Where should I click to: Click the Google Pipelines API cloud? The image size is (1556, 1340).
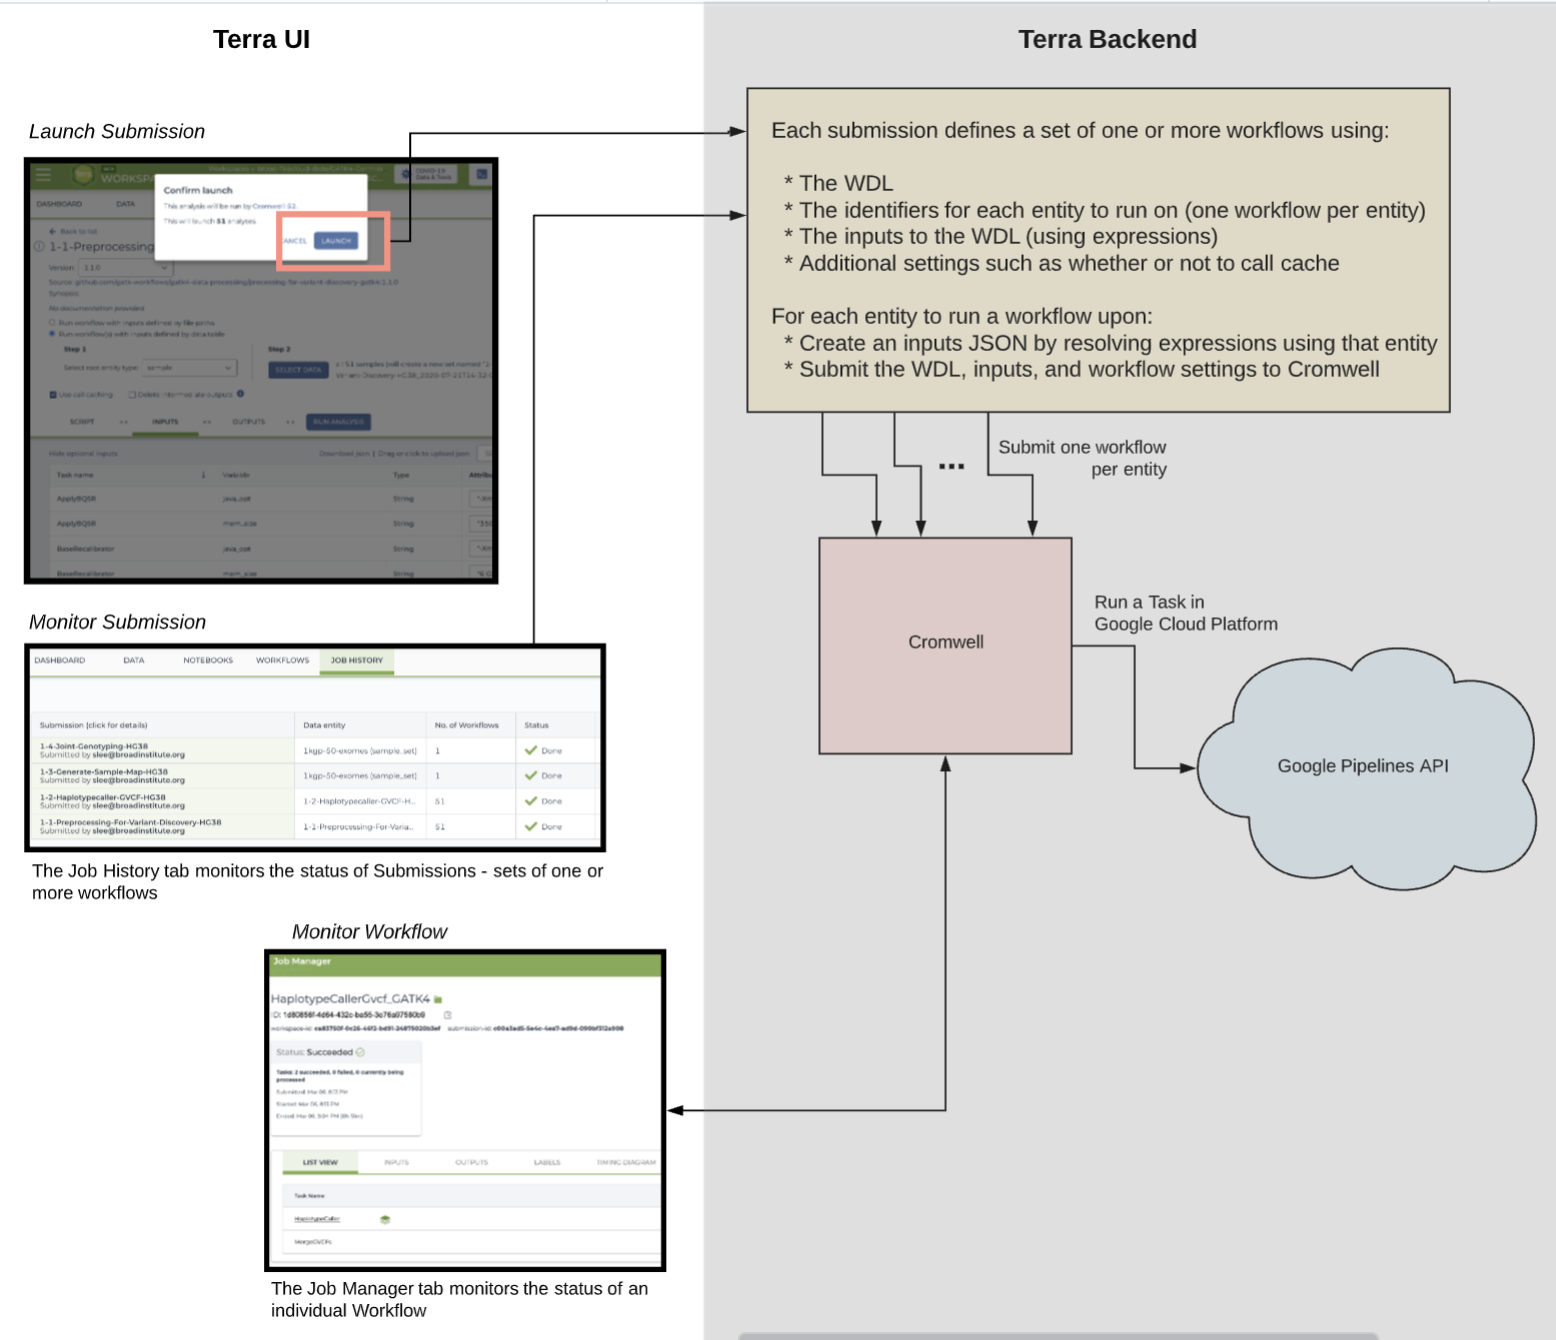coord(1365,768)
